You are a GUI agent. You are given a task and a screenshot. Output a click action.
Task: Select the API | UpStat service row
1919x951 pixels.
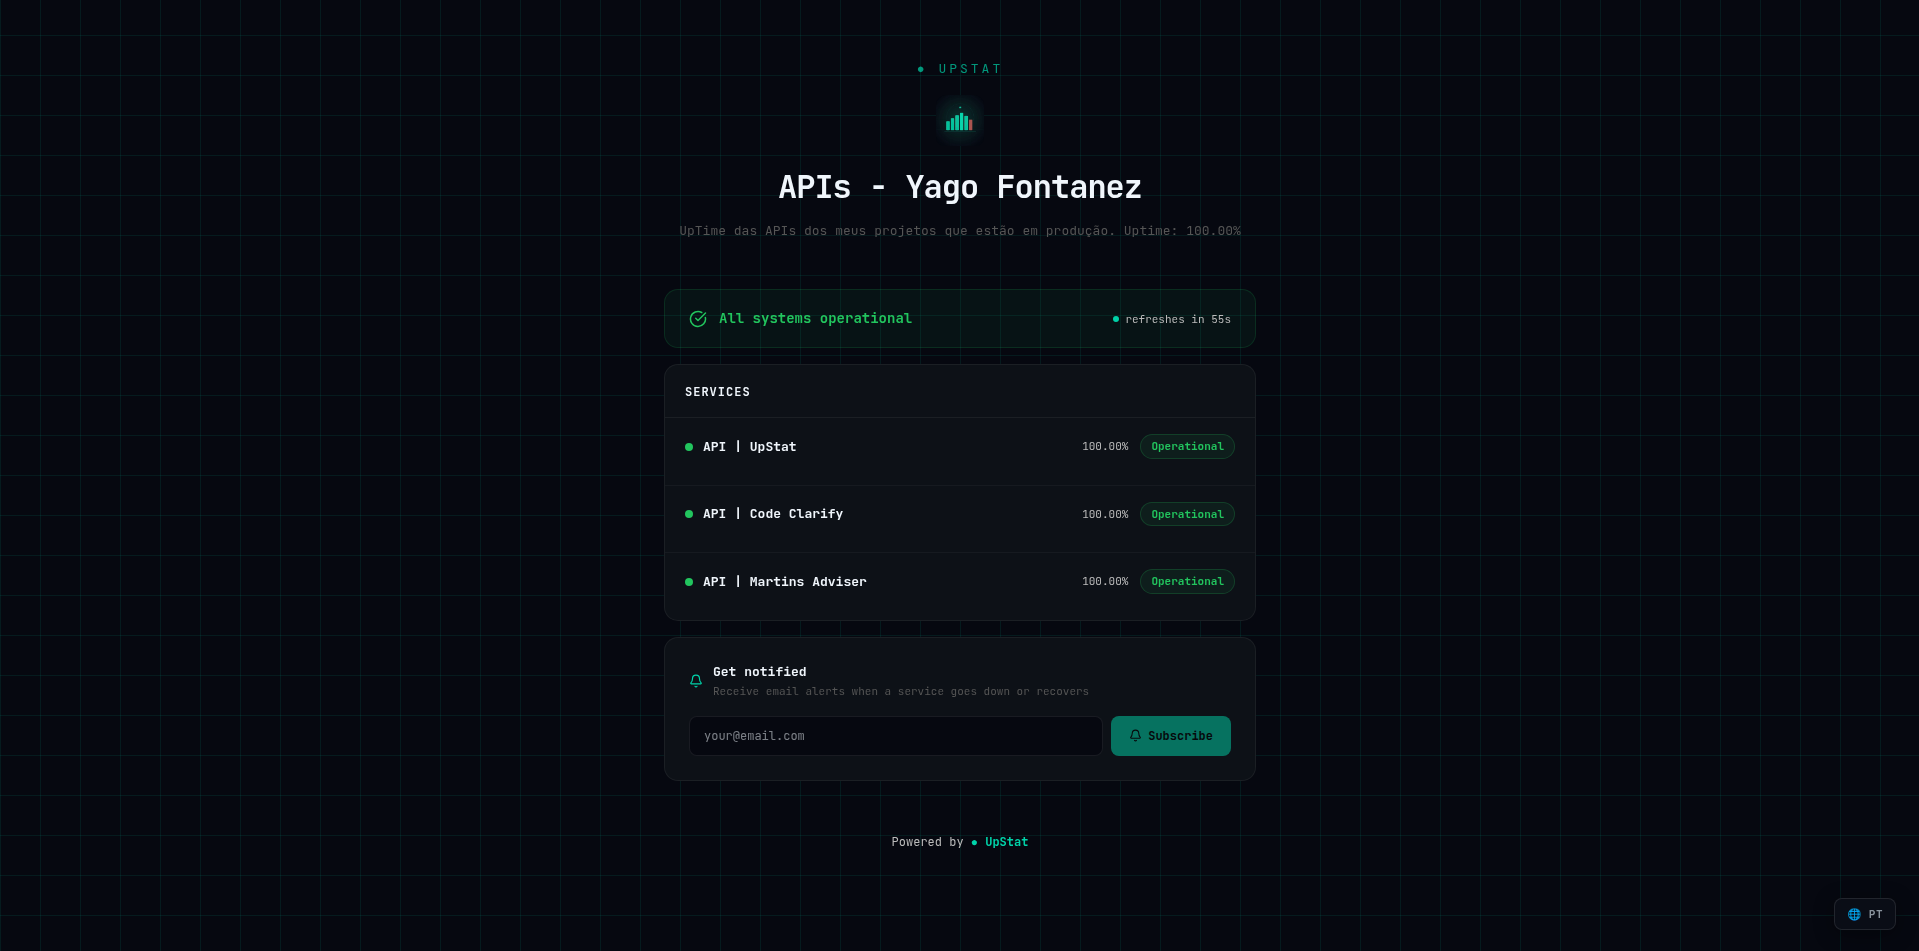pos(960,451)
